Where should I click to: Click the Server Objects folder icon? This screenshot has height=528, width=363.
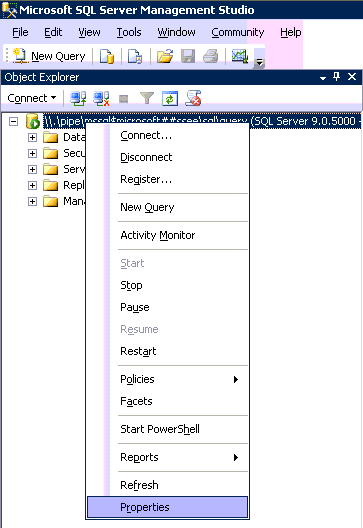(x=51, y=169)
